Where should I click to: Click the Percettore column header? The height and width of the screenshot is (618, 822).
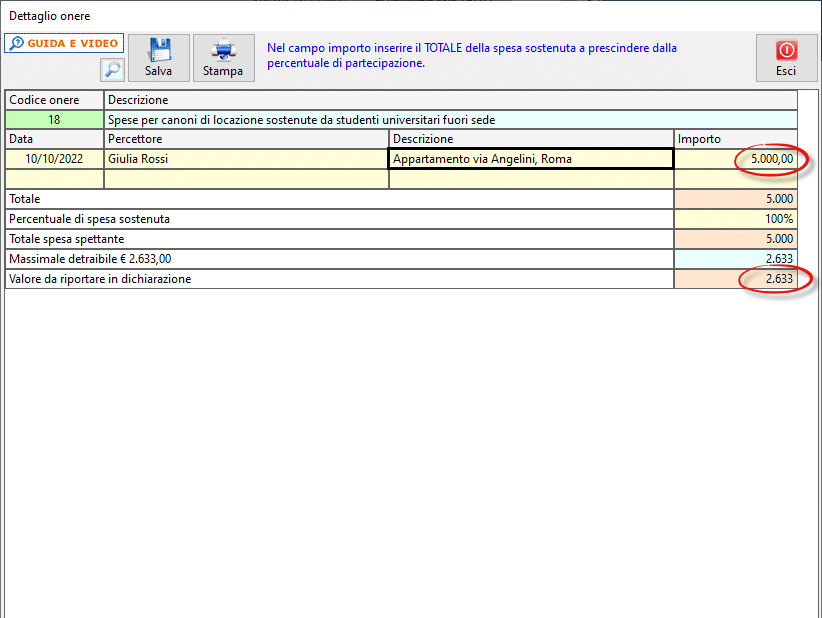point(246,139)
